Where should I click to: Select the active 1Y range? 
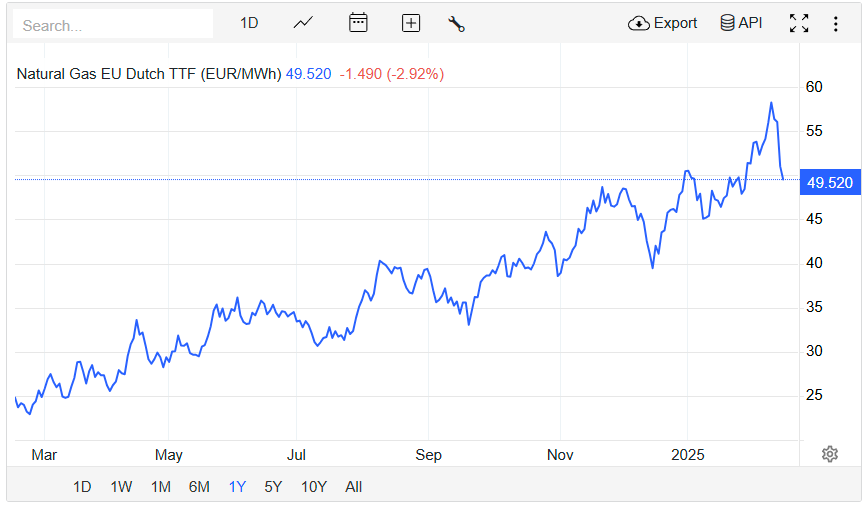pos(237,487)
